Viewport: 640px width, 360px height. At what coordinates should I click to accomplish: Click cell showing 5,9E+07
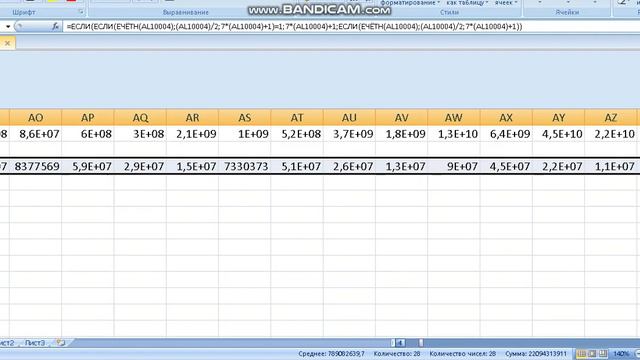(88, 166)
